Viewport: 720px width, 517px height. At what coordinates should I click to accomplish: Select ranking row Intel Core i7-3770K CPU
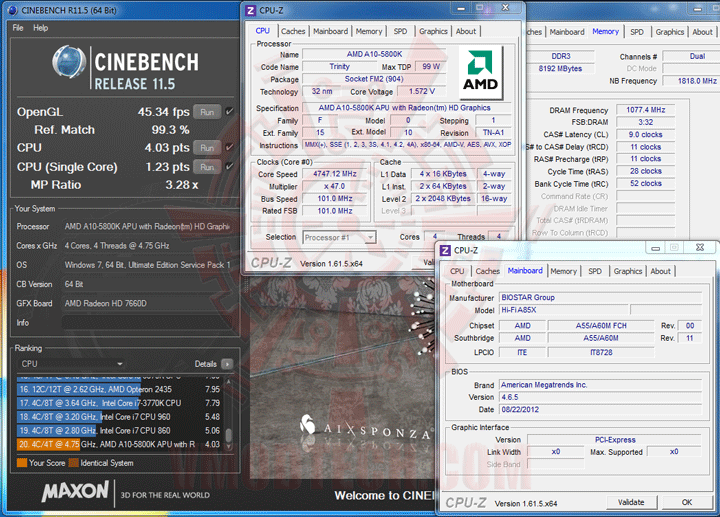pos(120,403)
